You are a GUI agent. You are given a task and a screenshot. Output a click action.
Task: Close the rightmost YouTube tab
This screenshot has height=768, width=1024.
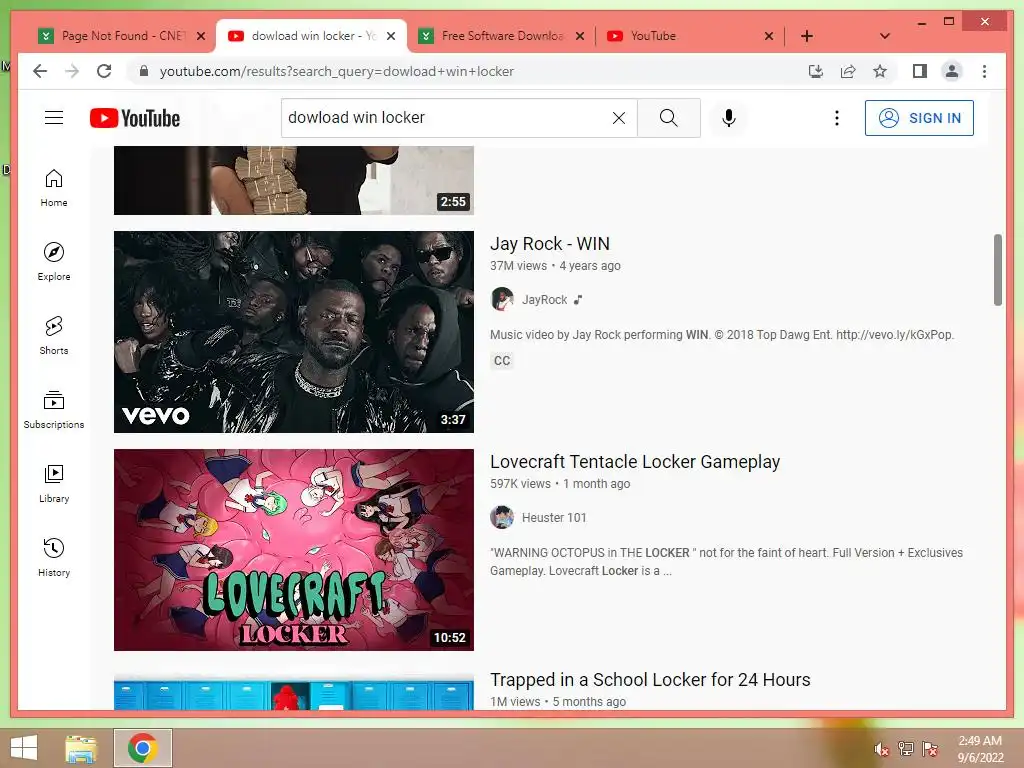point(769,36)
